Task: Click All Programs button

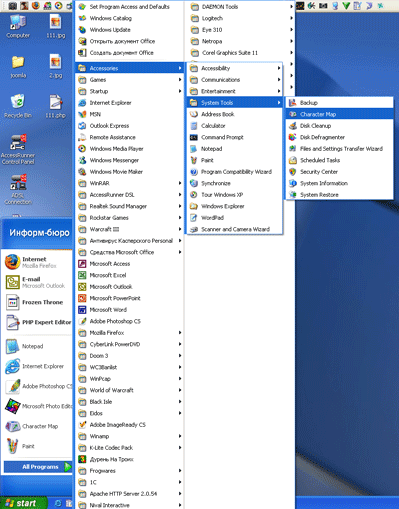Action: pos(38,467)
